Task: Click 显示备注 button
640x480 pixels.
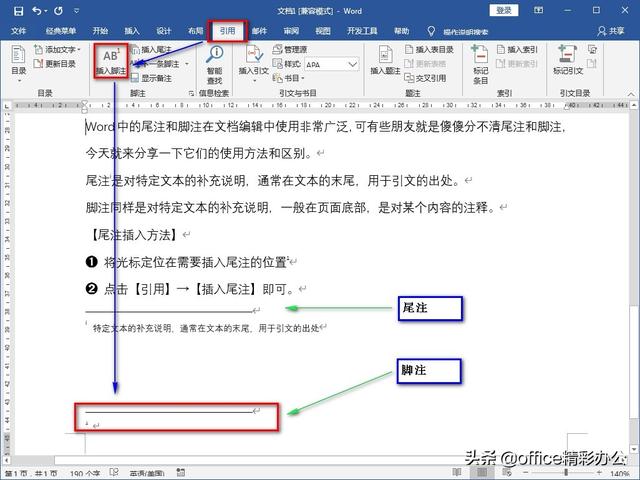Action: point(151,78)
